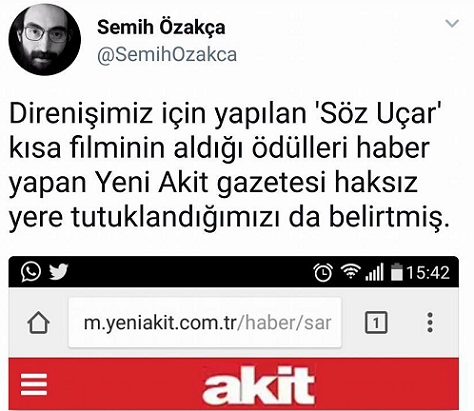This screenshot has width=474, height=411.
Task: Open Semih Özakça profile picture
Action: pyautogui.click(x=44, y=40)
